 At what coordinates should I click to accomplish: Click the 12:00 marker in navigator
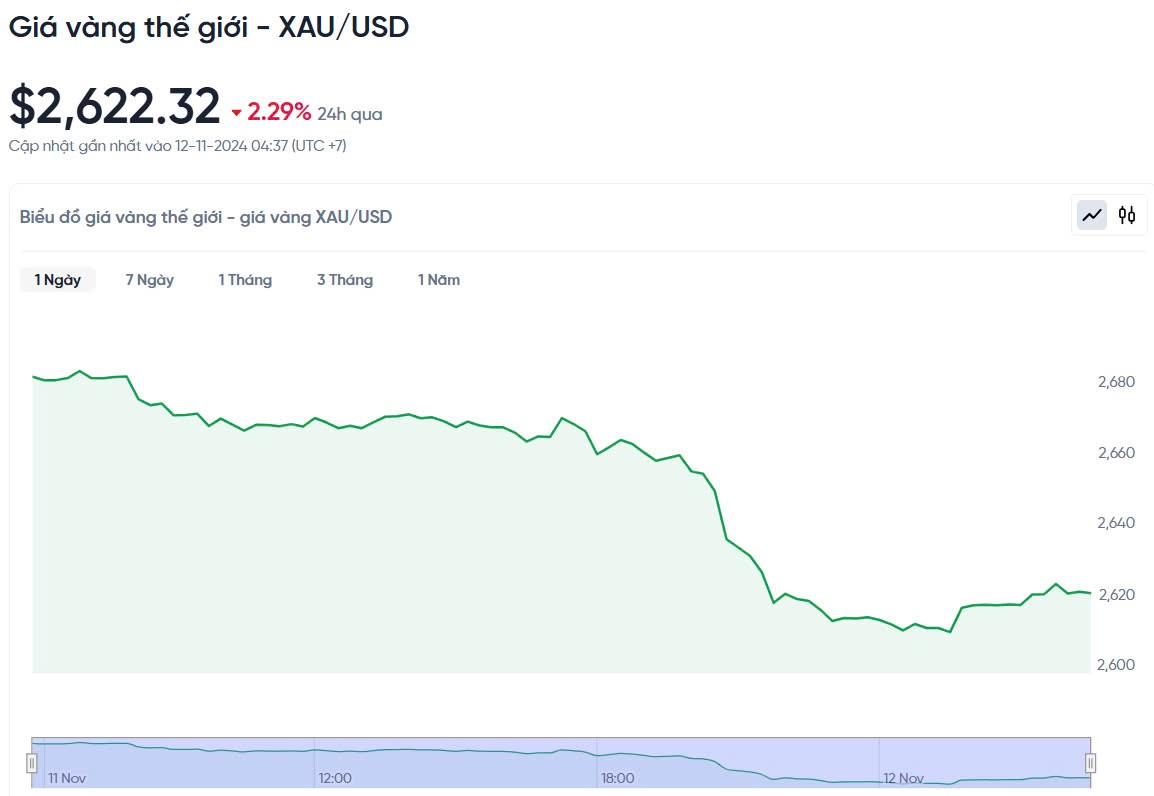click(335, 778)
